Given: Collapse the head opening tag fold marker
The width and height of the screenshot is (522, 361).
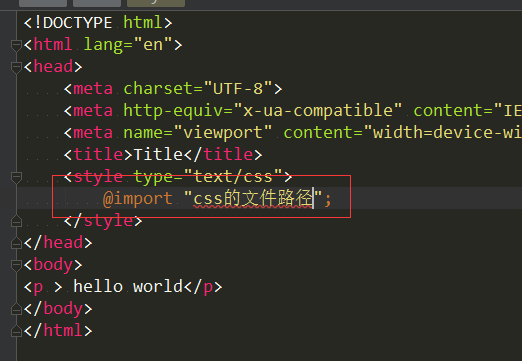Looking at the screenshot, I should pyautogui.click(x=16, y=67).
